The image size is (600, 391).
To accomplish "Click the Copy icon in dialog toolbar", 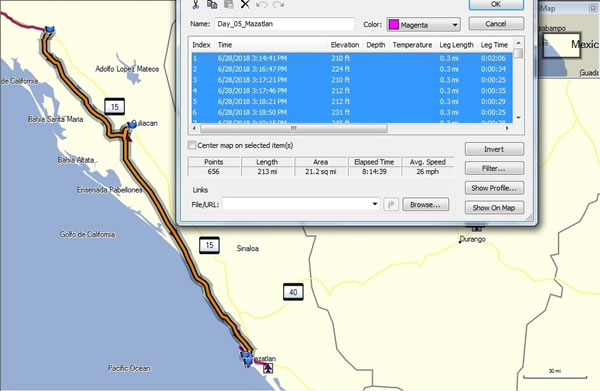I will [212, 4].
